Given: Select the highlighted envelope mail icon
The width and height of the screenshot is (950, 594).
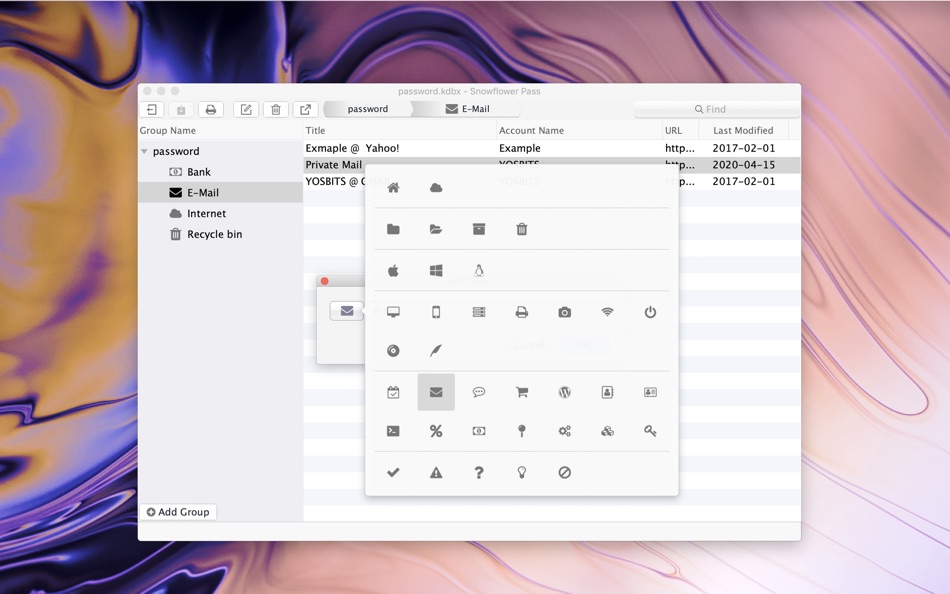Looking at the screenshot, I should (436, 392).
